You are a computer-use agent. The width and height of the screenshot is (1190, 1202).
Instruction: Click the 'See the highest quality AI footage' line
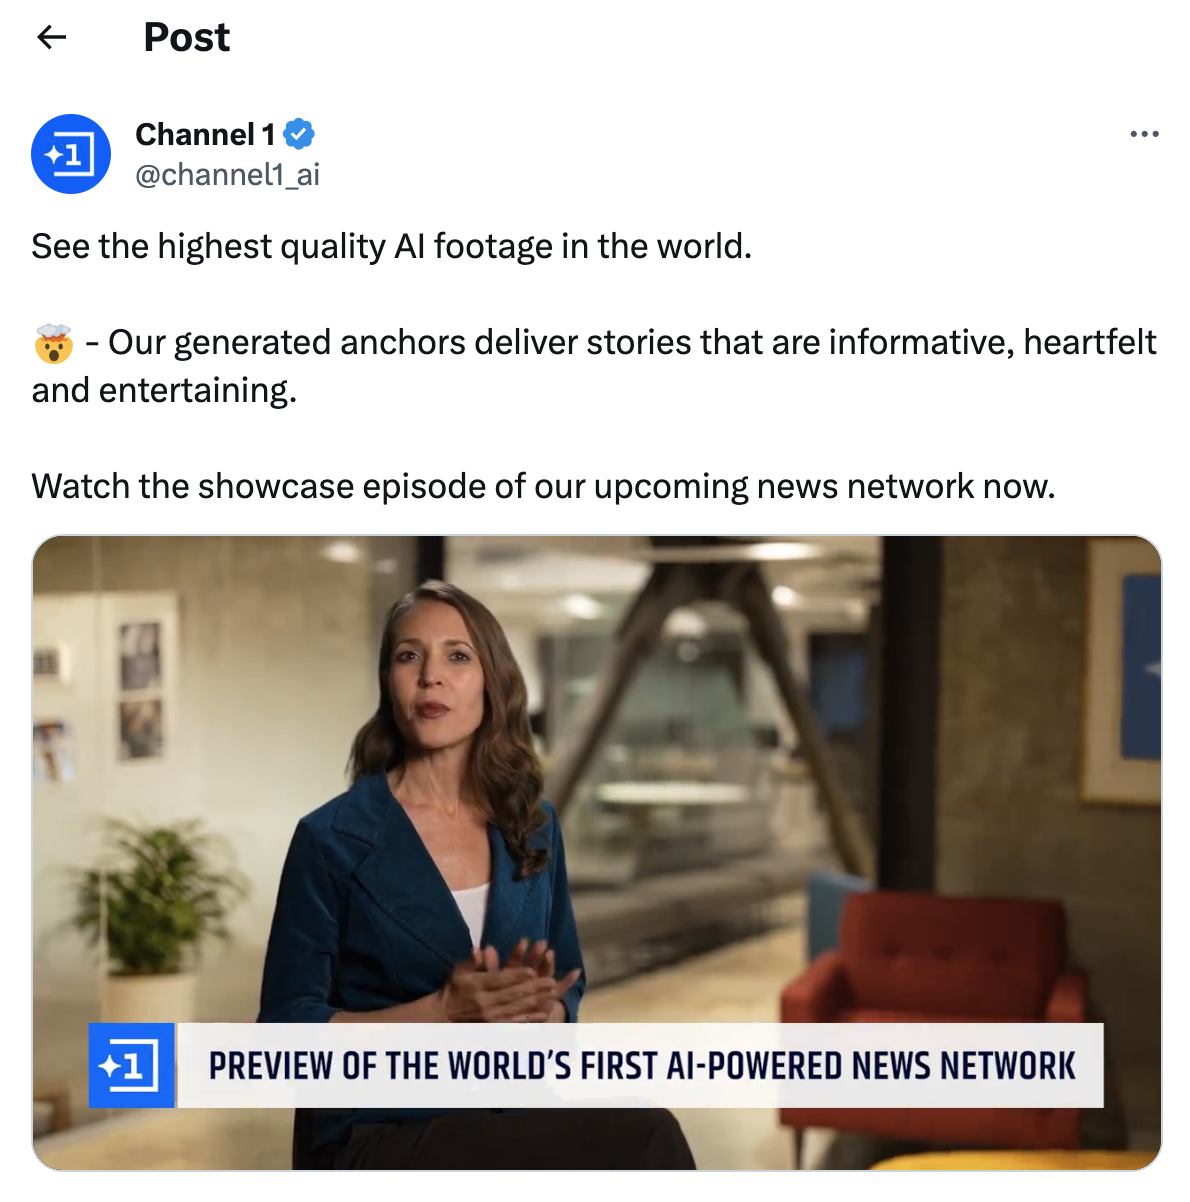tap(391, 246)
